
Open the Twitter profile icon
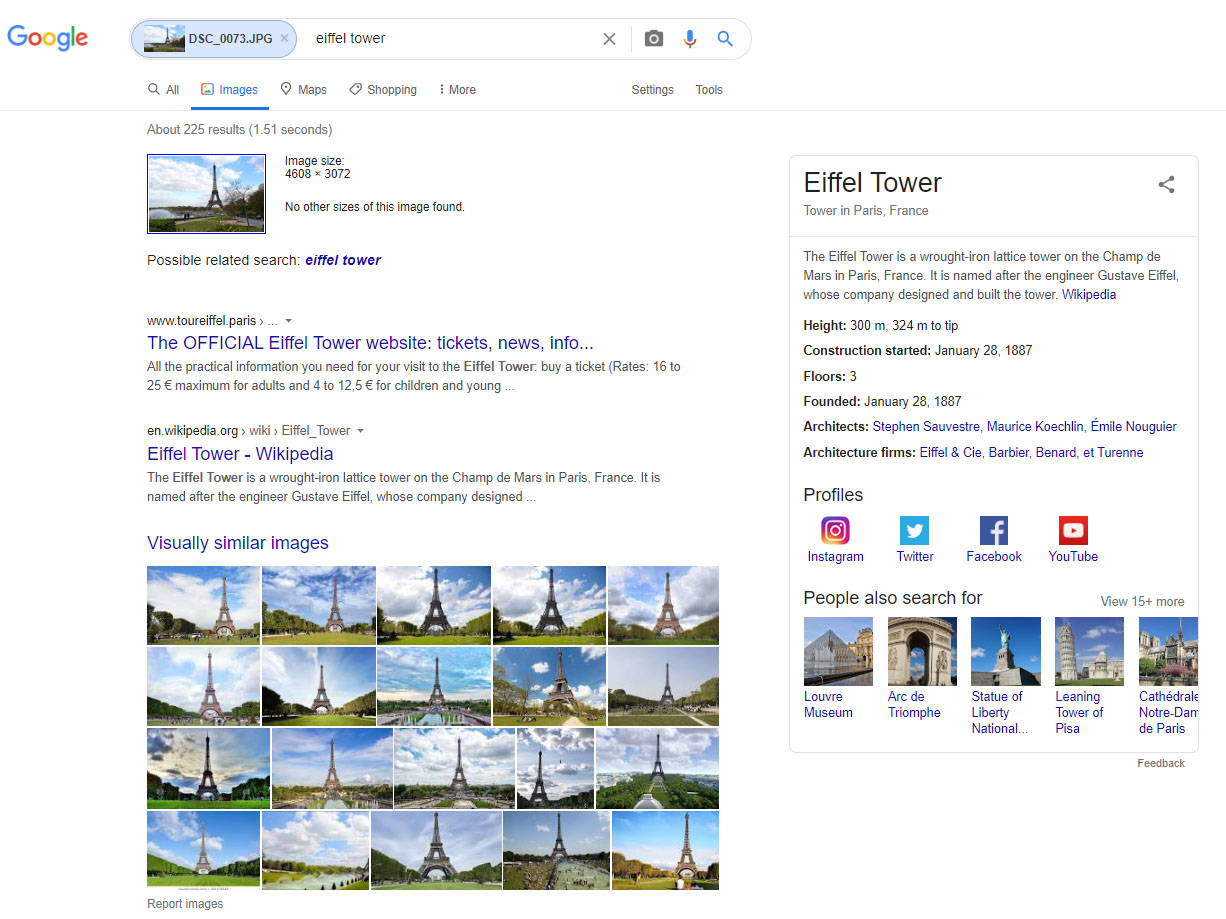pyautogui.click(x=914, y=530)
